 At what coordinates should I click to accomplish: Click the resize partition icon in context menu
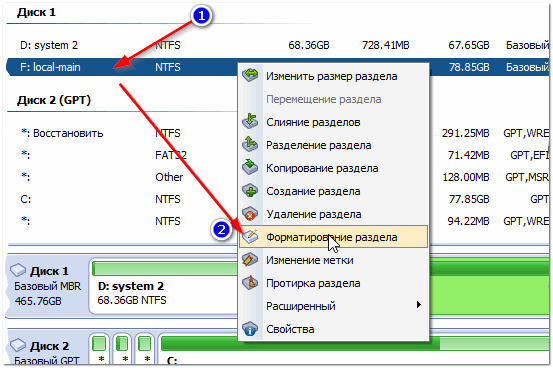coord(250,75)
